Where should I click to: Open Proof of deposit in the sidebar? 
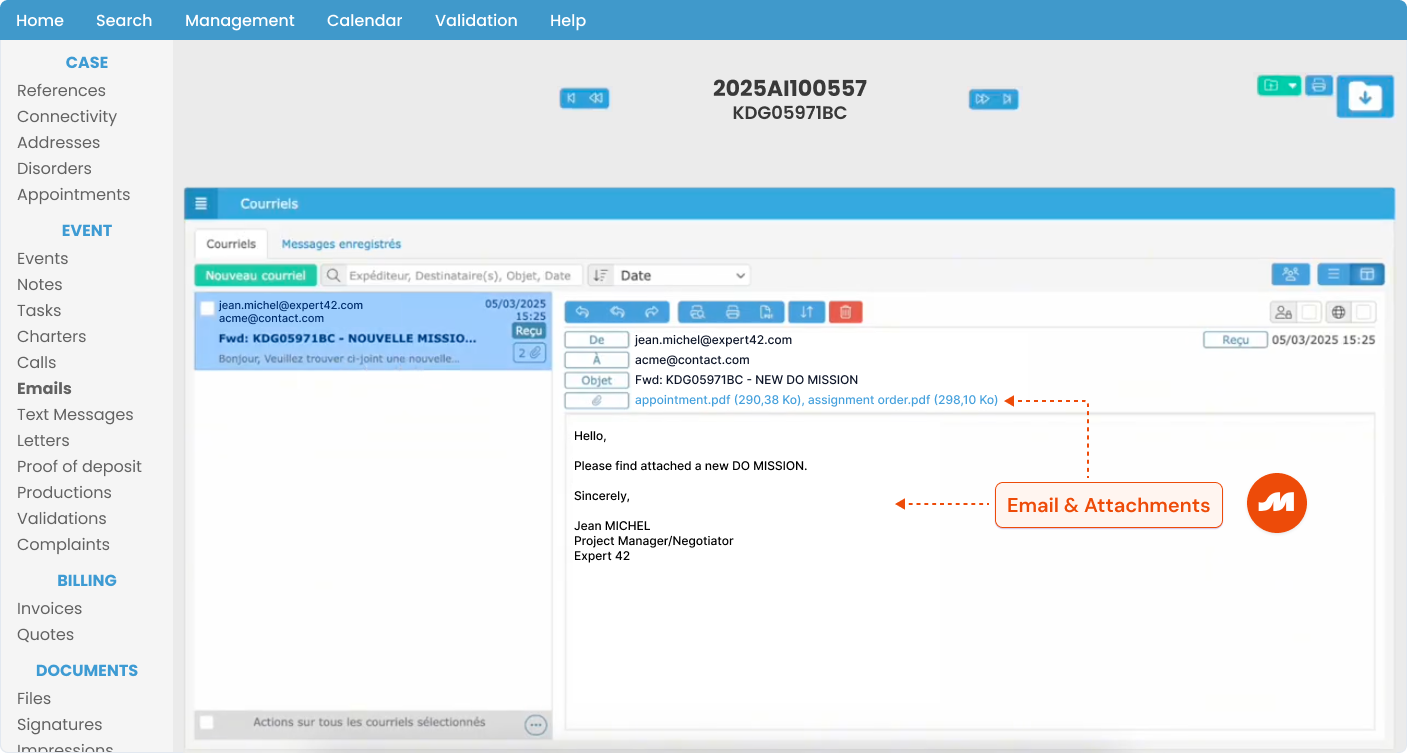coord(79,466)
